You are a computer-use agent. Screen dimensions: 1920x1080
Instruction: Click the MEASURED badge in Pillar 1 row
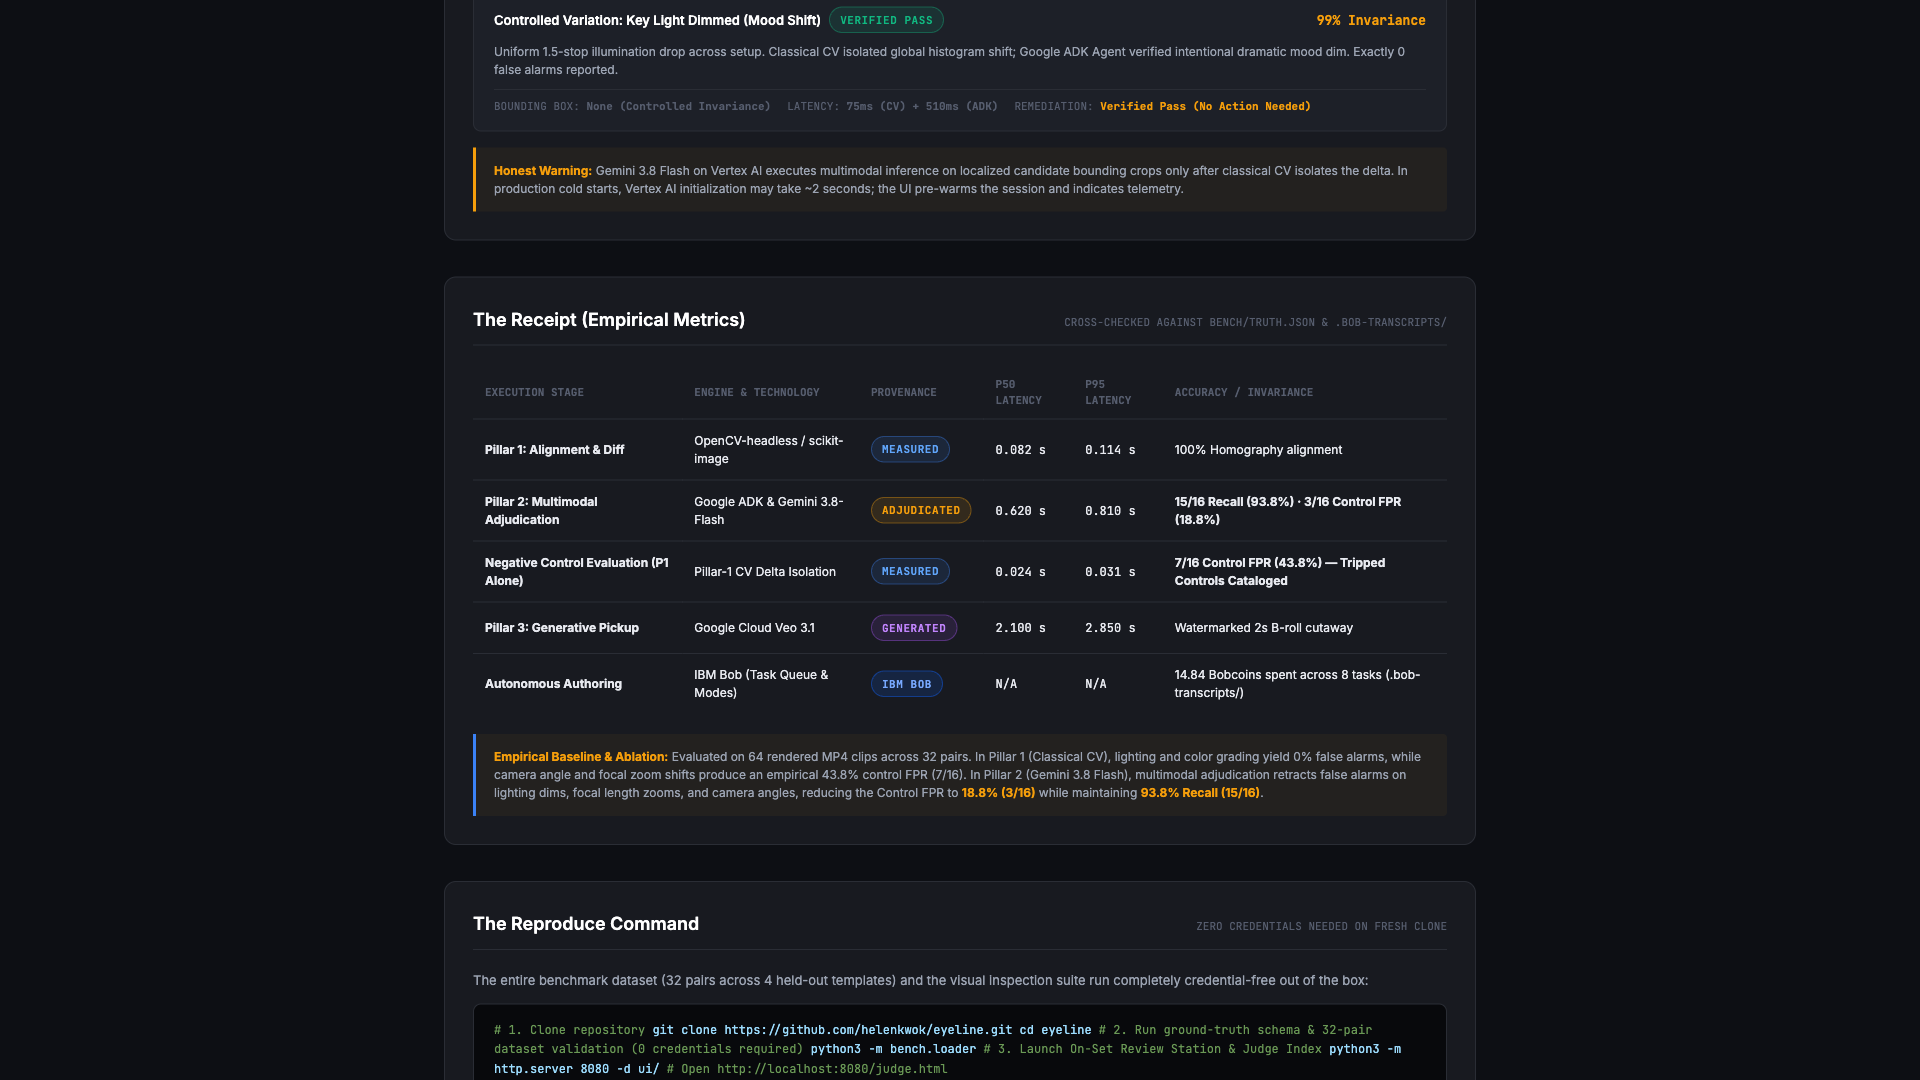click(910, 450)
